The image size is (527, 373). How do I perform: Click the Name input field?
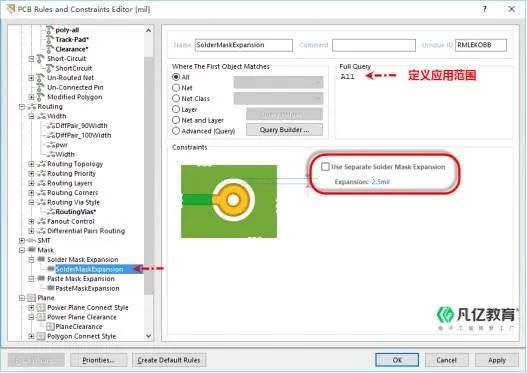[244, 45]
